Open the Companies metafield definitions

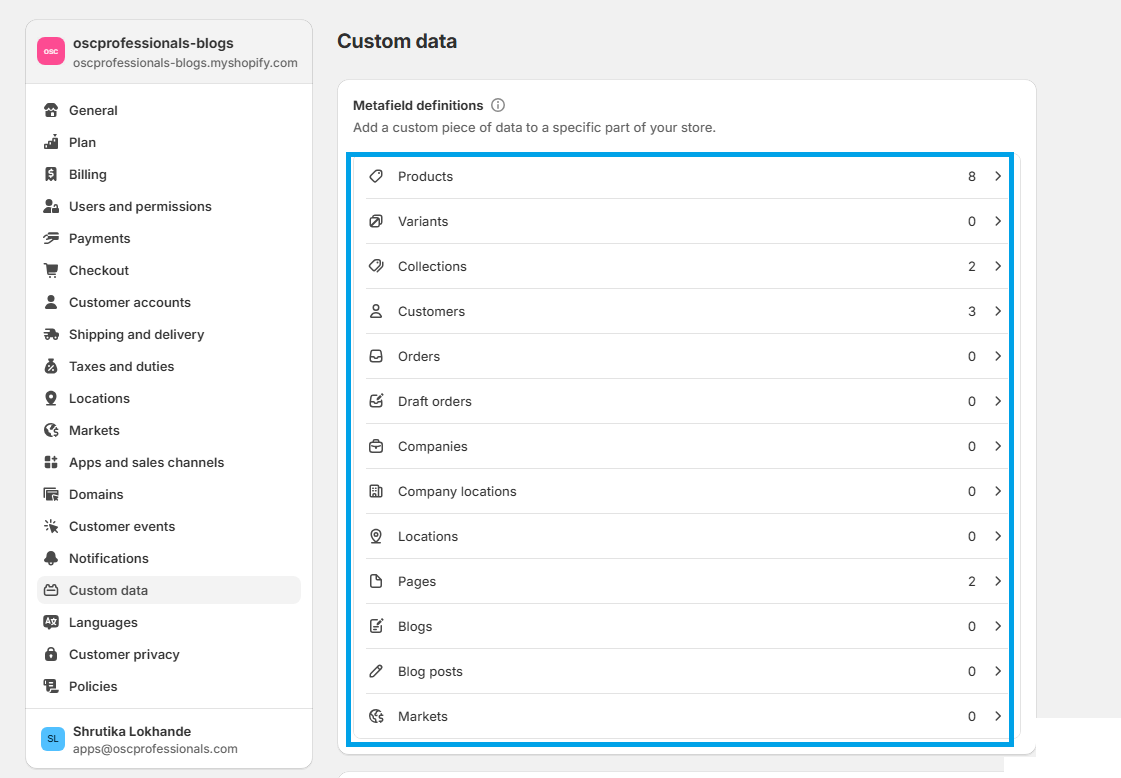(x=433, y=446)
